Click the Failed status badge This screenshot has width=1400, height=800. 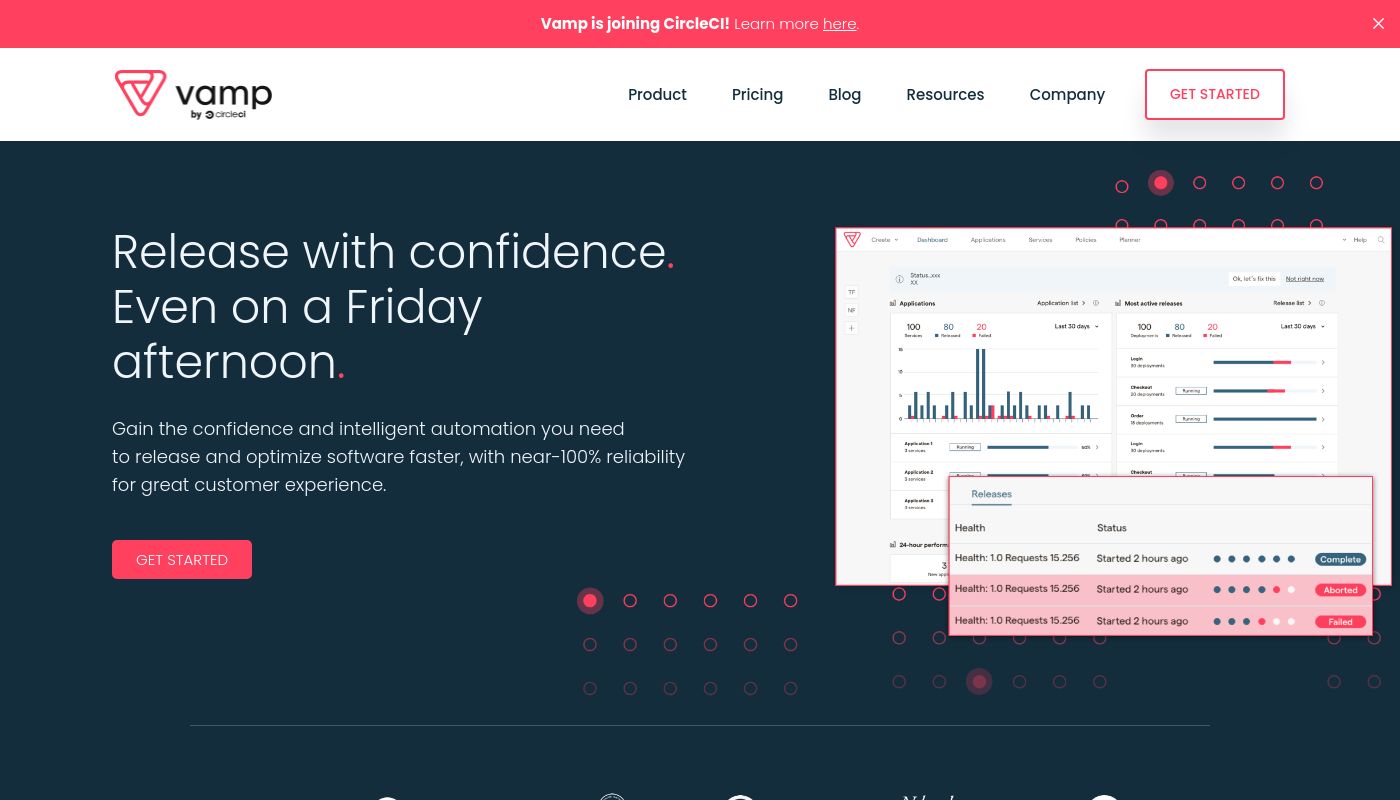(1340, 621)
